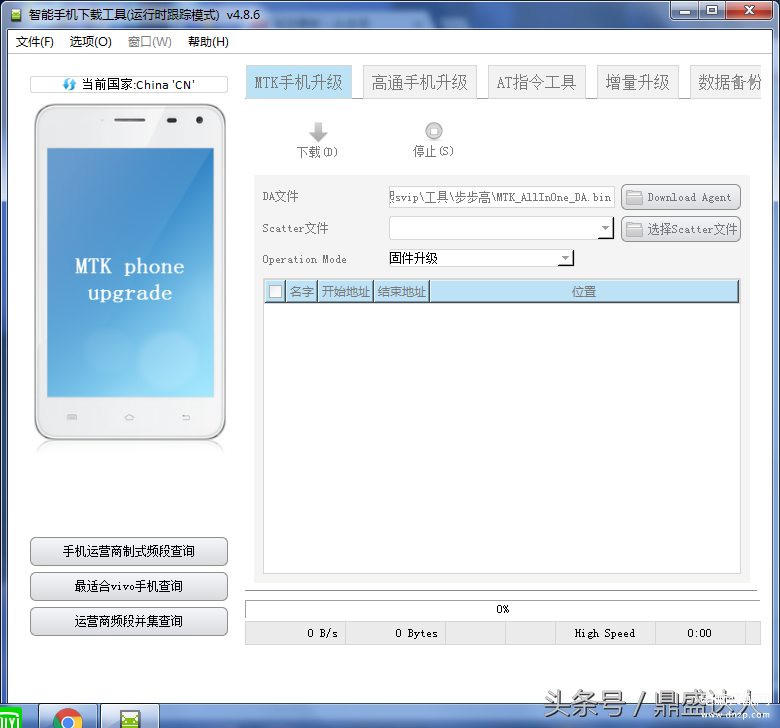Switch to the 高通手机升级 tab
780x728 pixels.
click(x=419, y=82)
